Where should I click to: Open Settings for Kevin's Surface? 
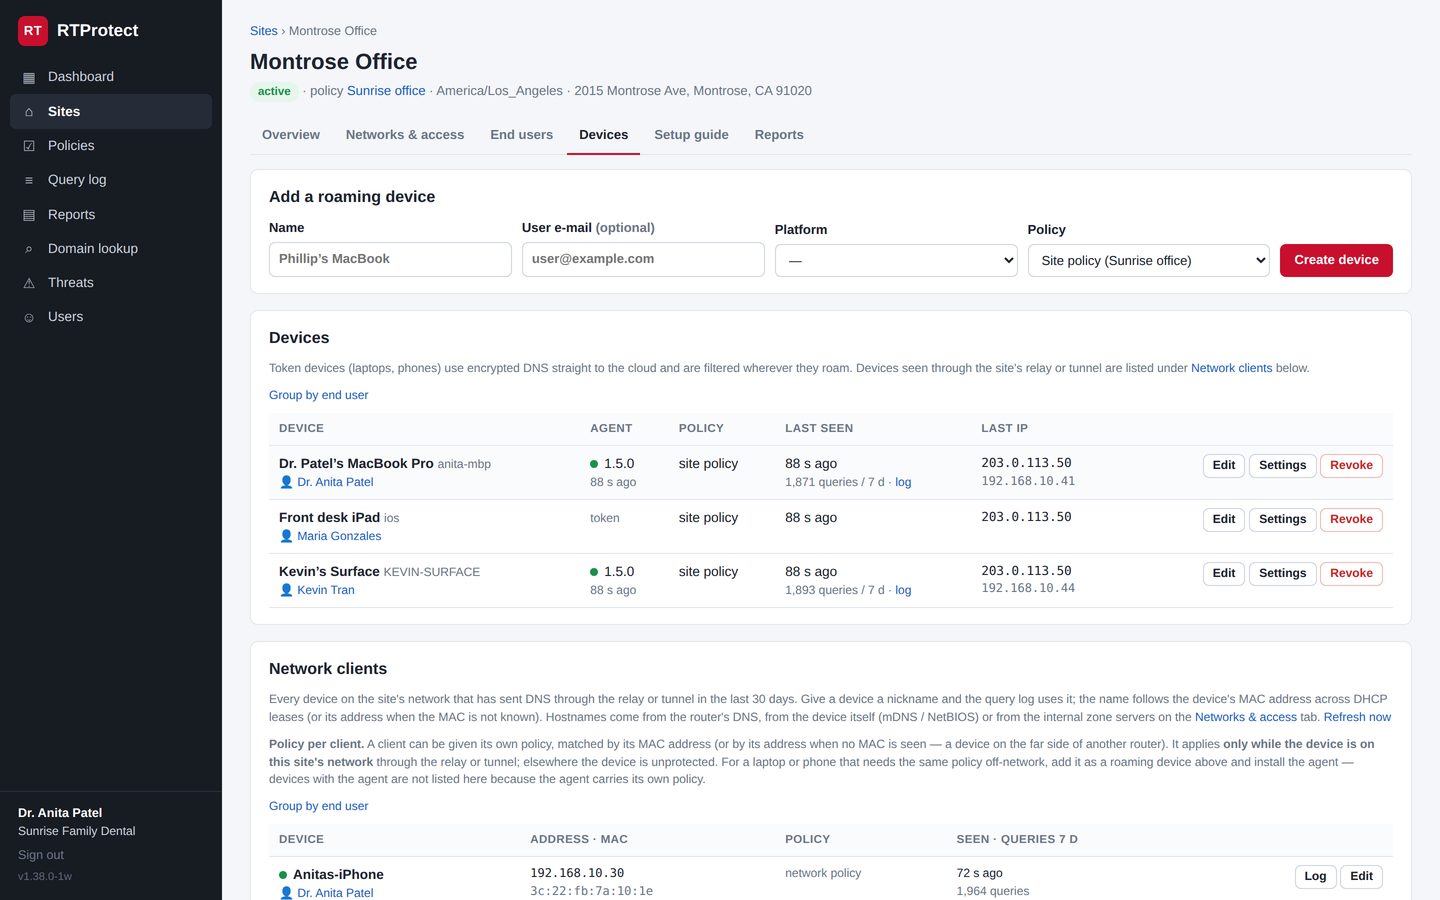coord(1282,573)
